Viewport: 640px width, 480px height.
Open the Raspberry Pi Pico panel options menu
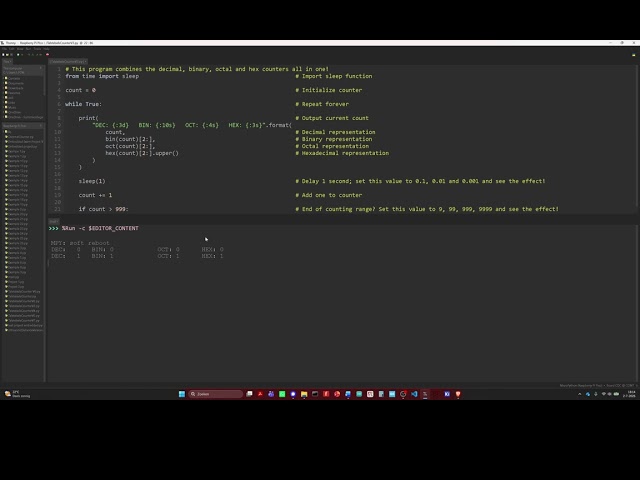[41, 126]
